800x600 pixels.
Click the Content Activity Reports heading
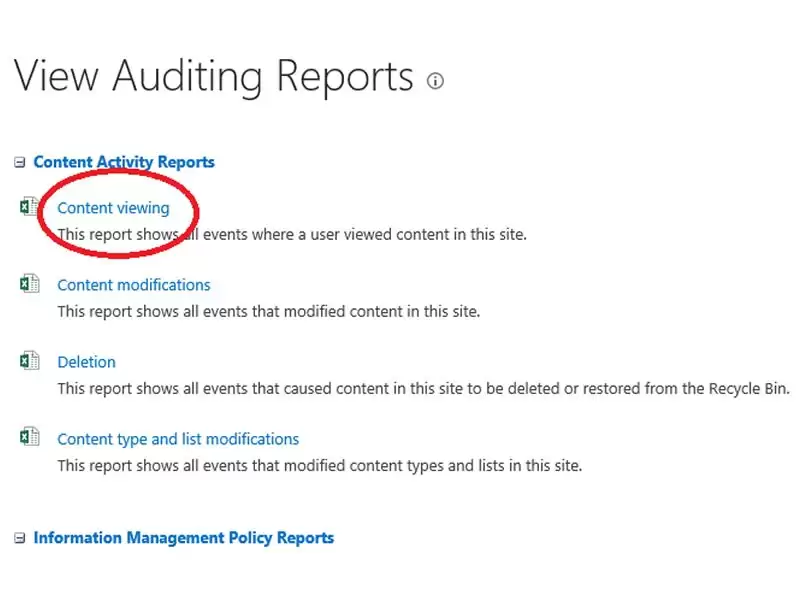click(123, 161)
